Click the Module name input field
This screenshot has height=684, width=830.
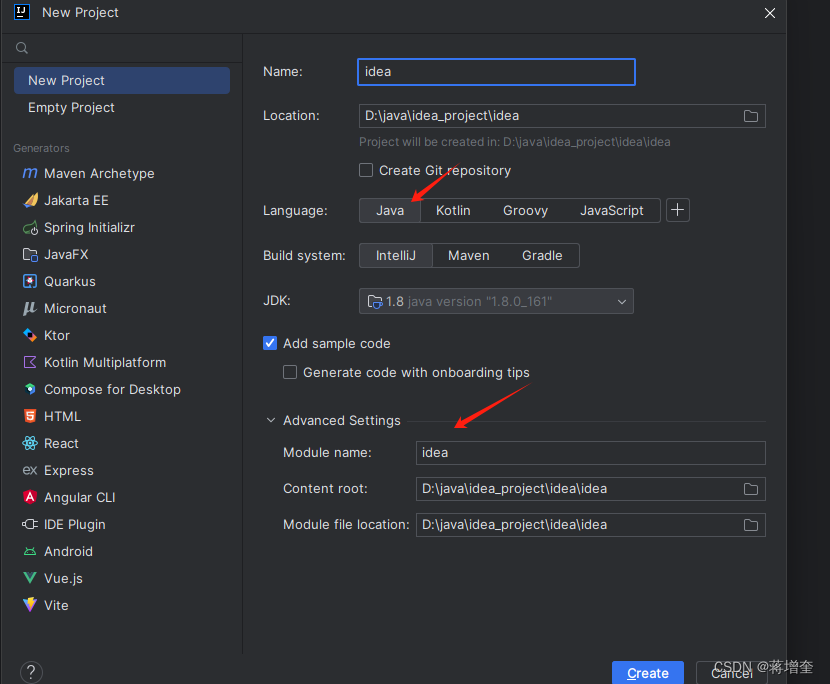pos(591,453)
